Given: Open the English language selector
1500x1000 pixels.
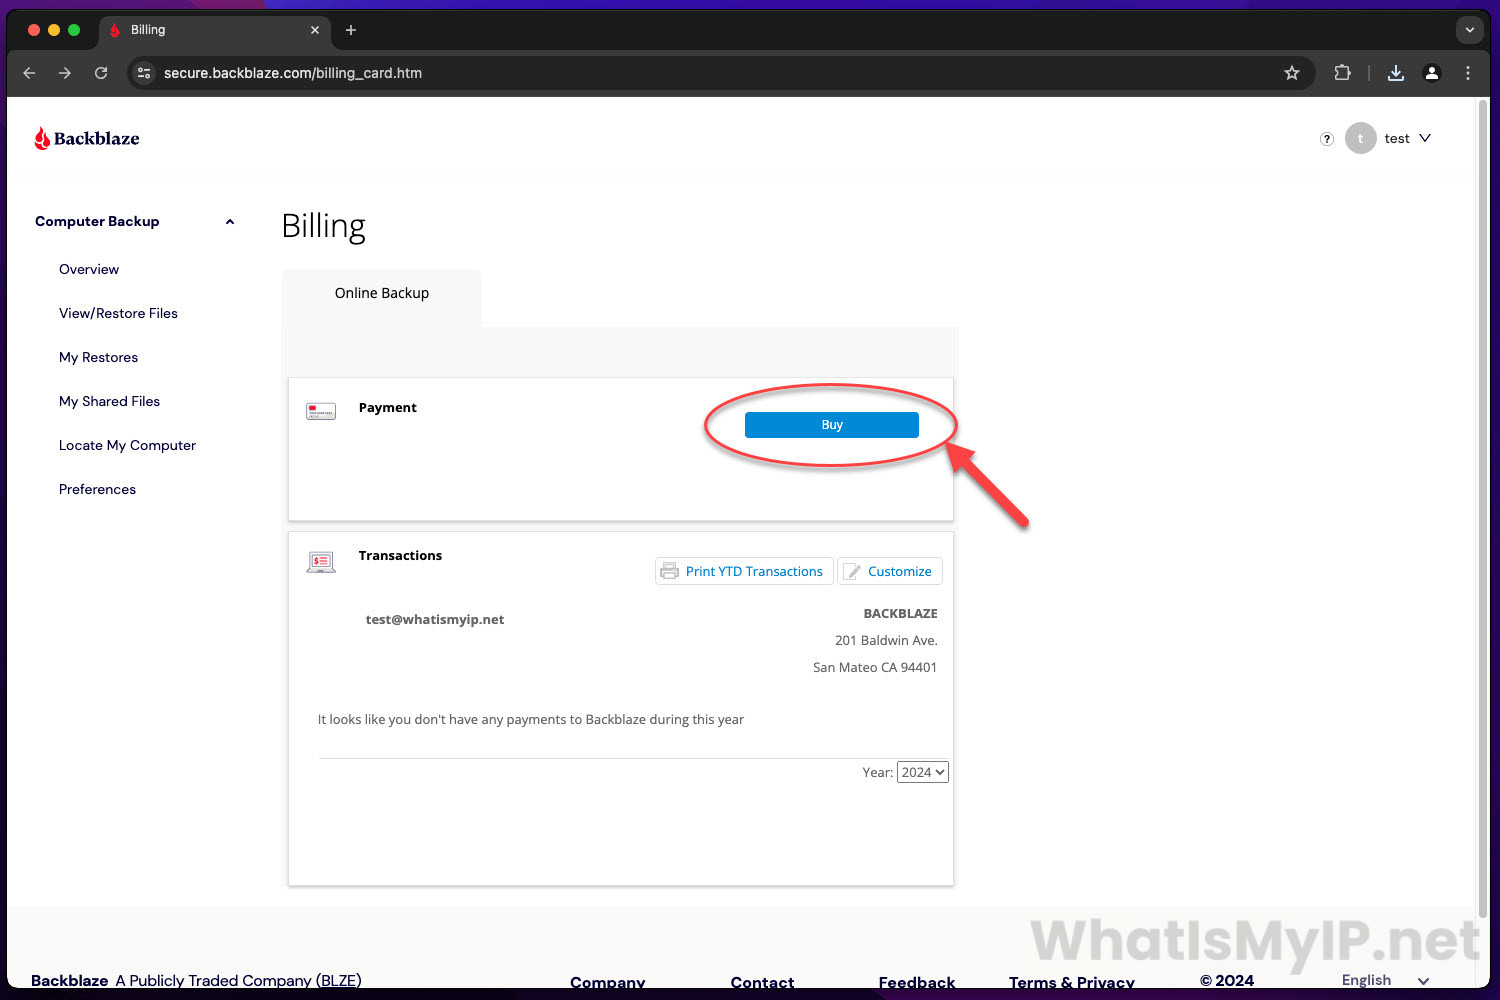Looking at the screenshot, I should pyautogui.click(x=1385, y=980).
